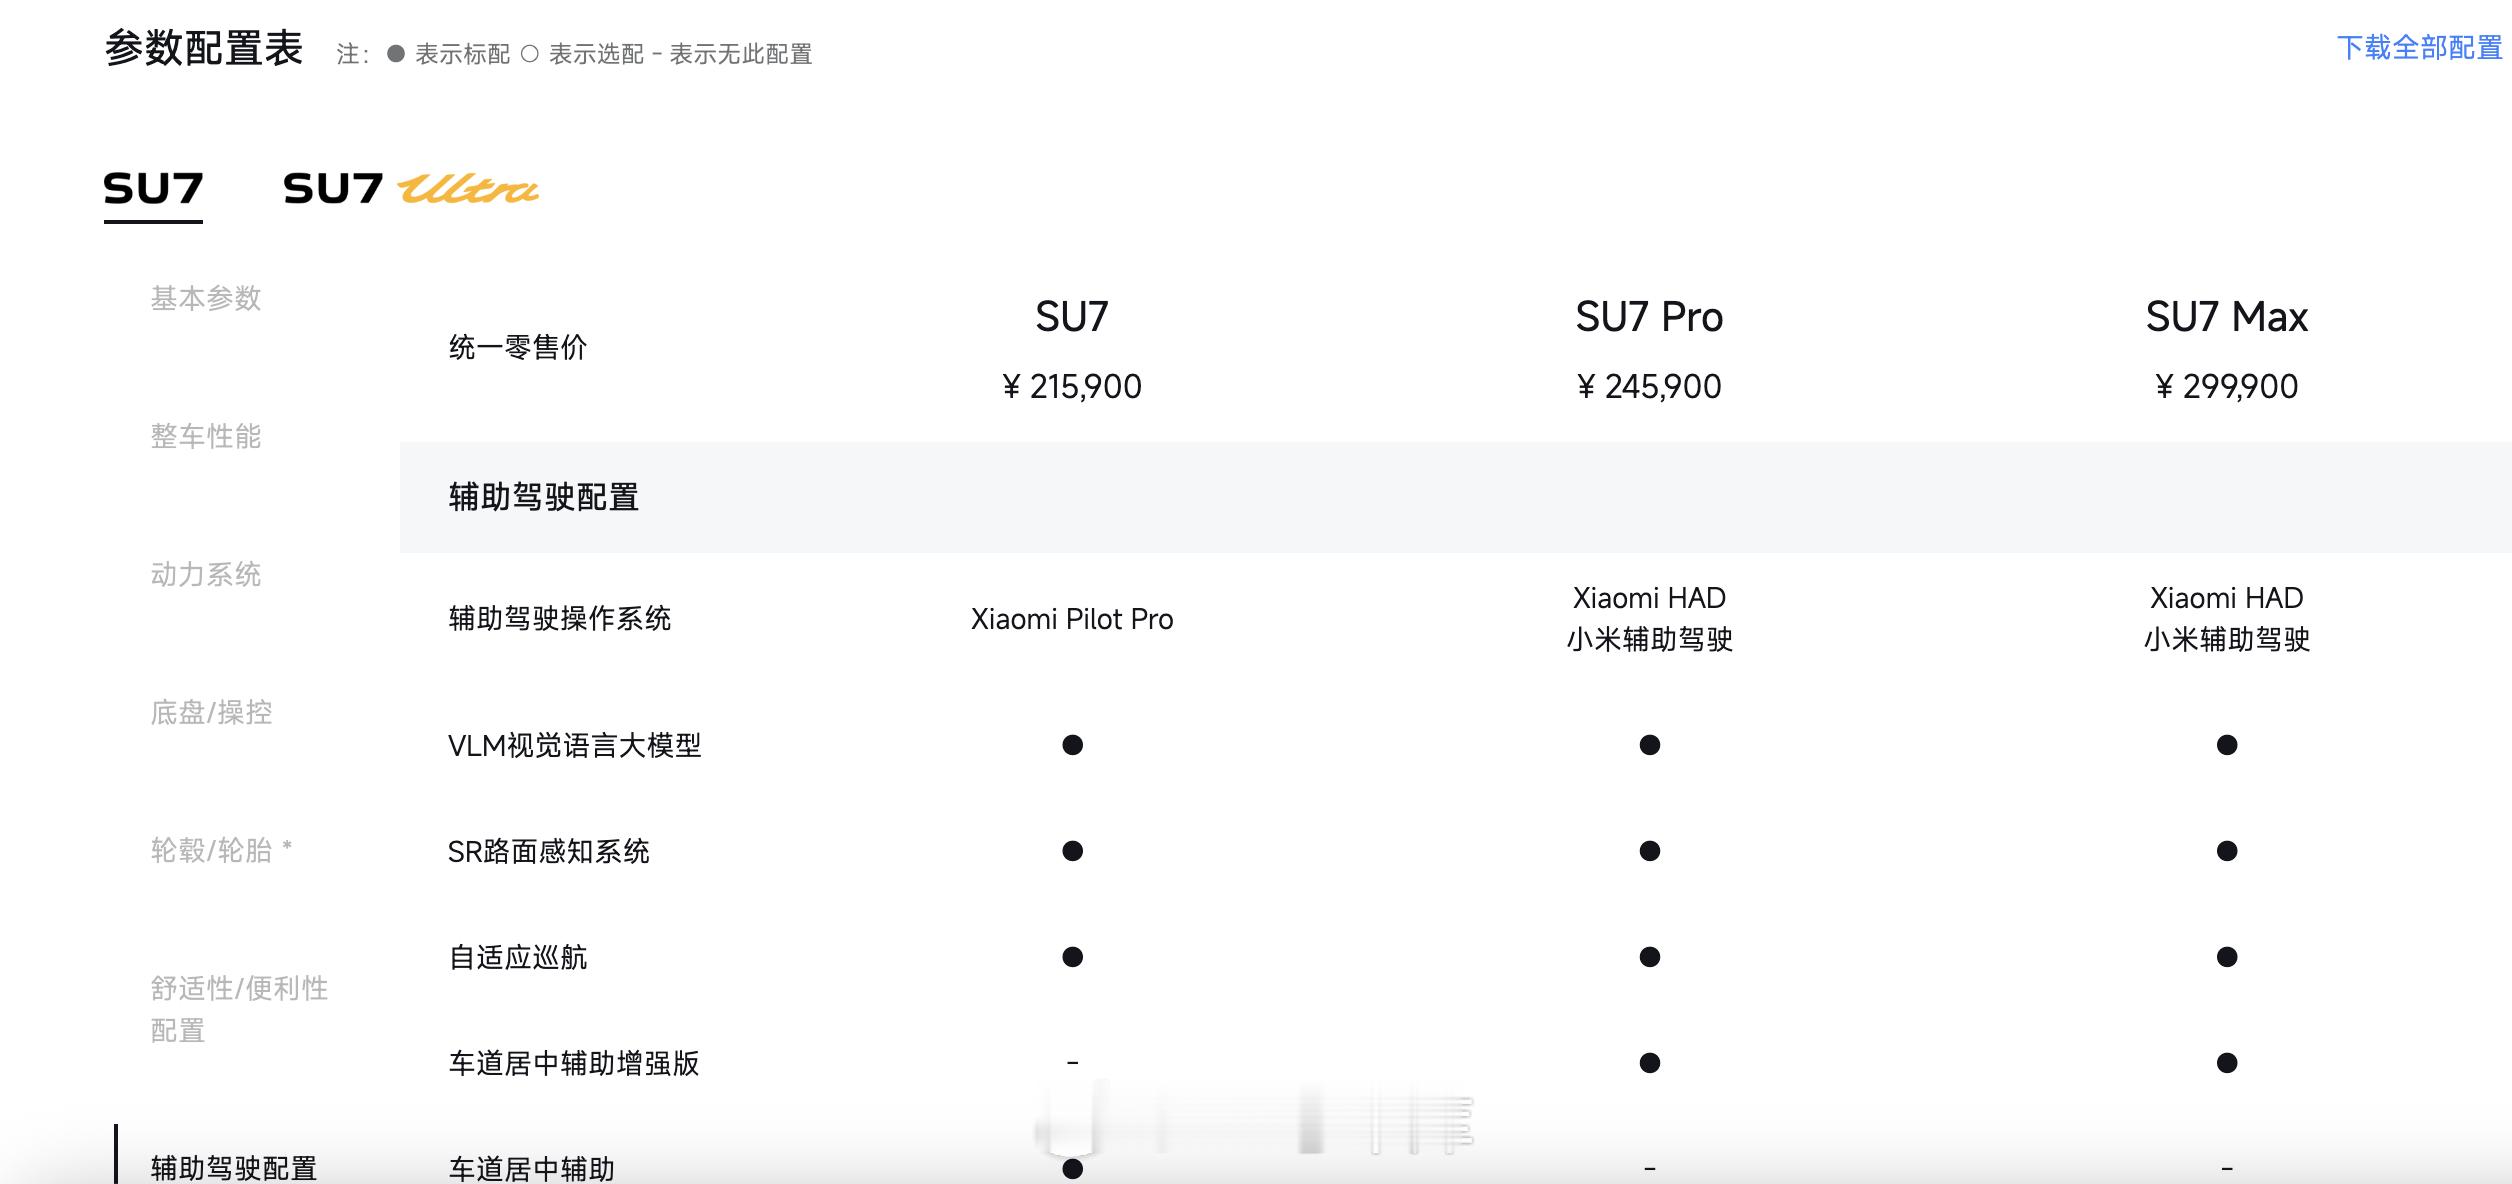Click the SU7 Max column heading
This screenshot has height=1184, width=2512.
2226,317
